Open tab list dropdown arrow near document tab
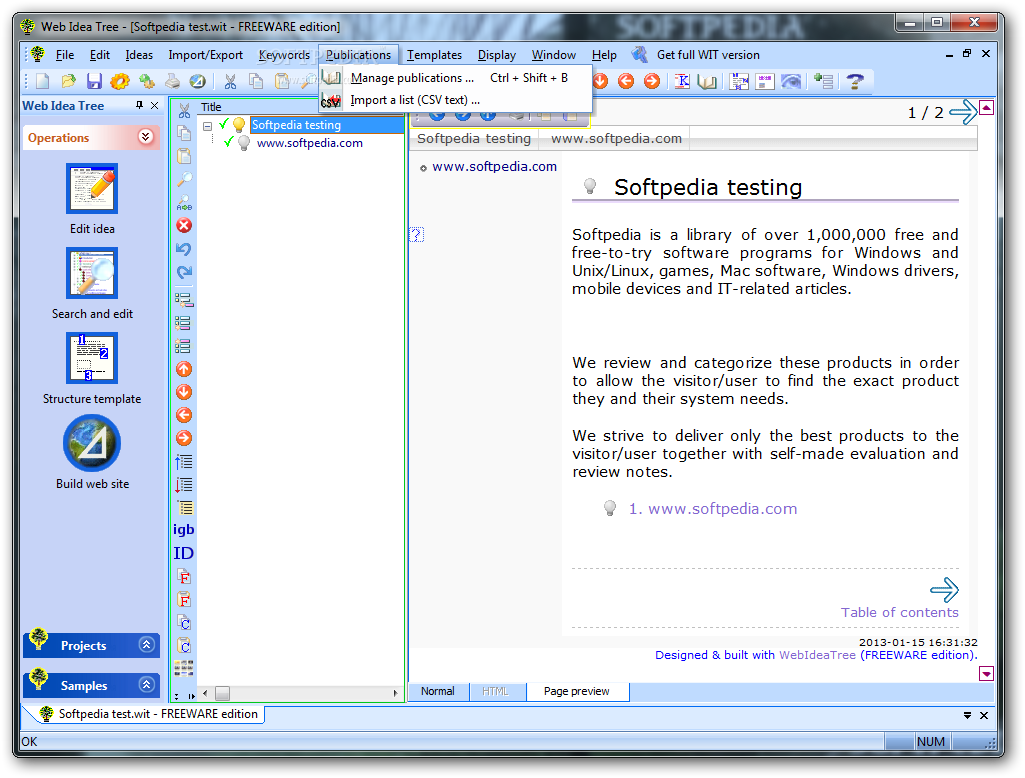 pos(967,716)
